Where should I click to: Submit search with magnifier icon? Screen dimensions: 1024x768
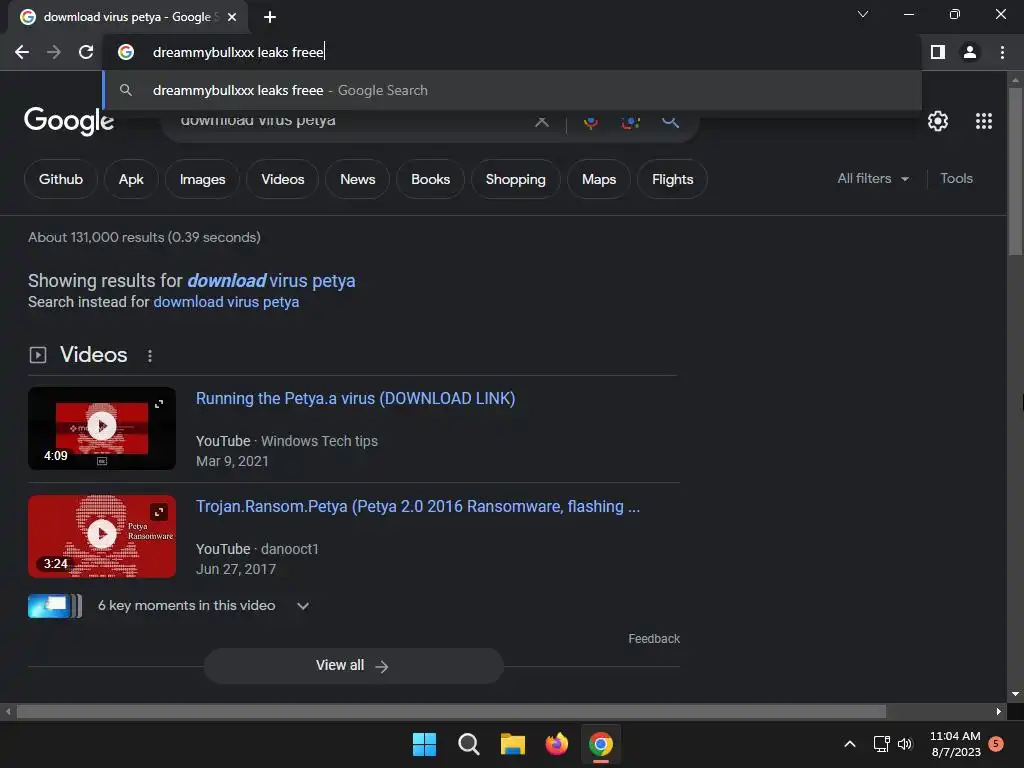670,121
